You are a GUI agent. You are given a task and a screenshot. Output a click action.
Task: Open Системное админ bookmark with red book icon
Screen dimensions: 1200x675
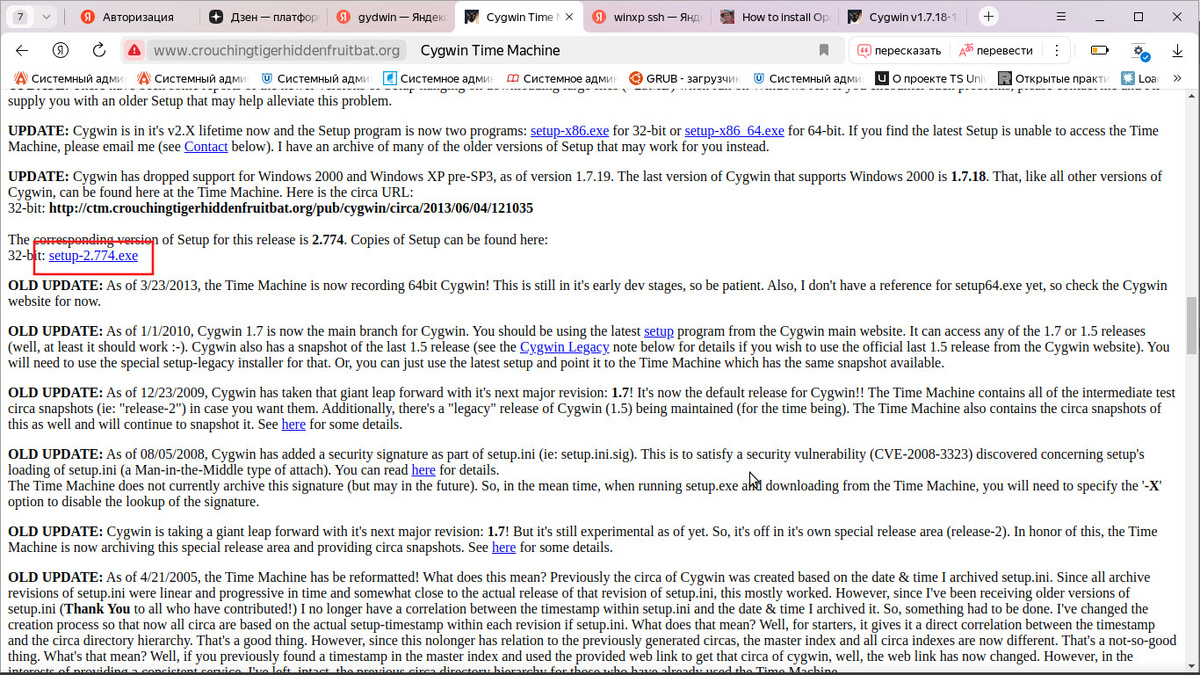click(561, 78)
